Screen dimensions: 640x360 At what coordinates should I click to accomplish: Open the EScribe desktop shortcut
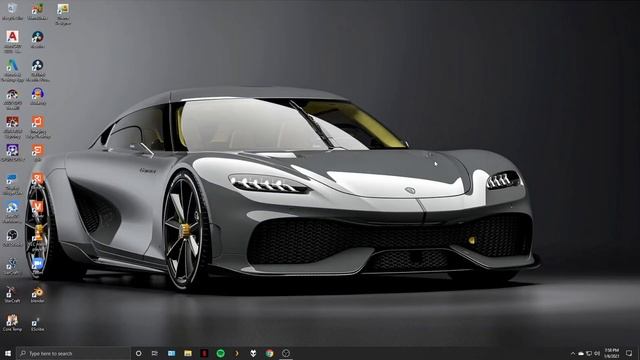(38, 324)
